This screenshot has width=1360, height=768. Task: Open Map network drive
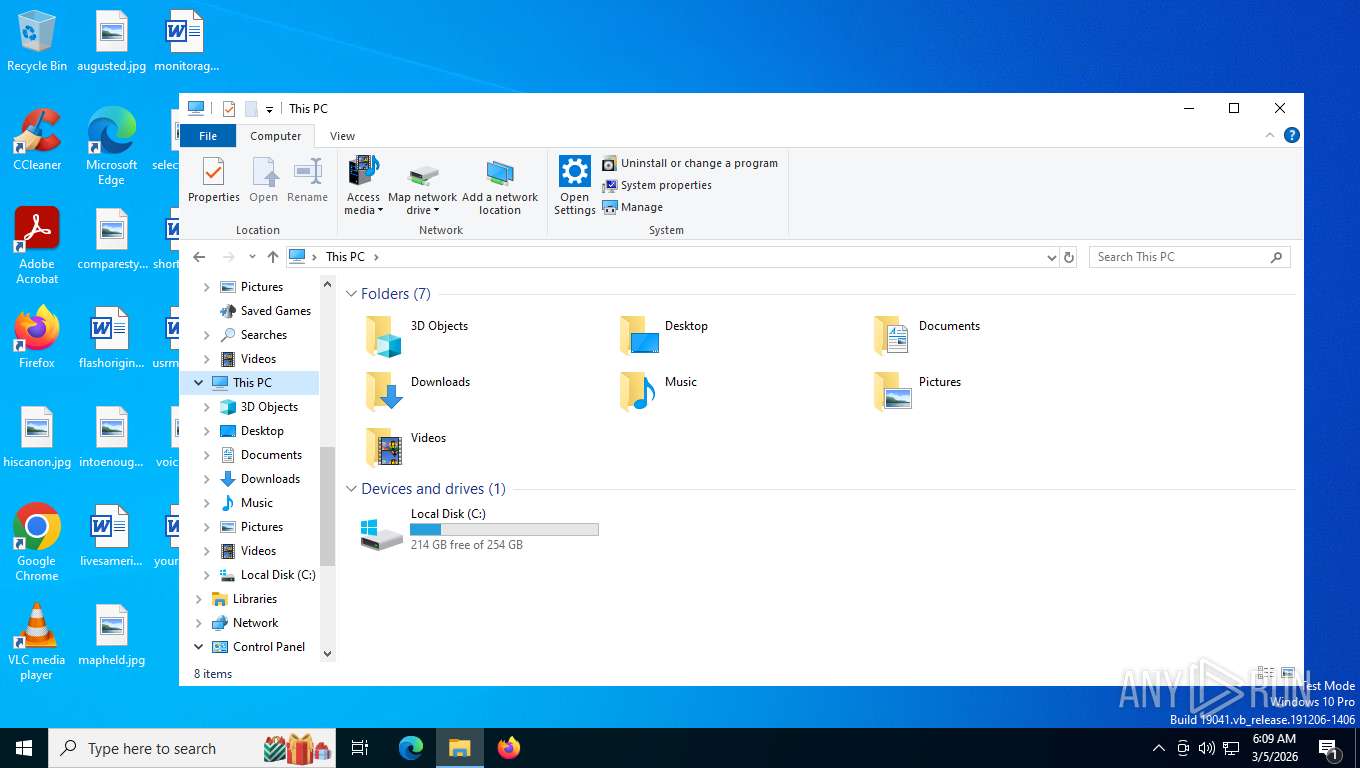point(422,185)
